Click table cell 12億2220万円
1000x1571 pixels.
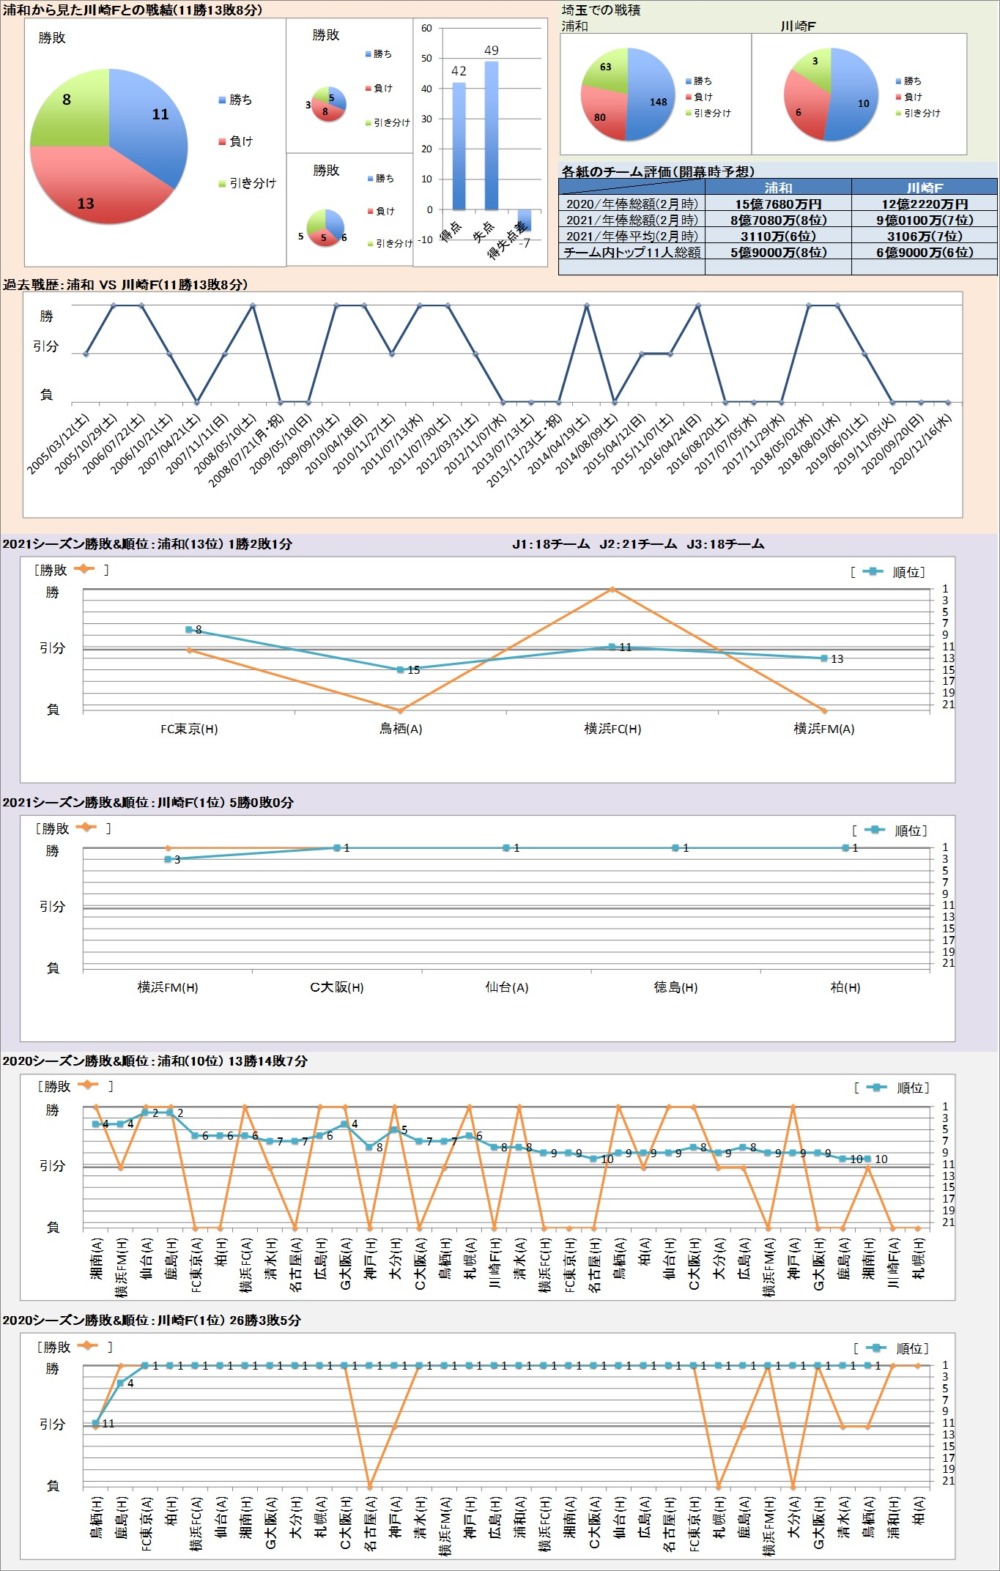(x=924, y=204)
